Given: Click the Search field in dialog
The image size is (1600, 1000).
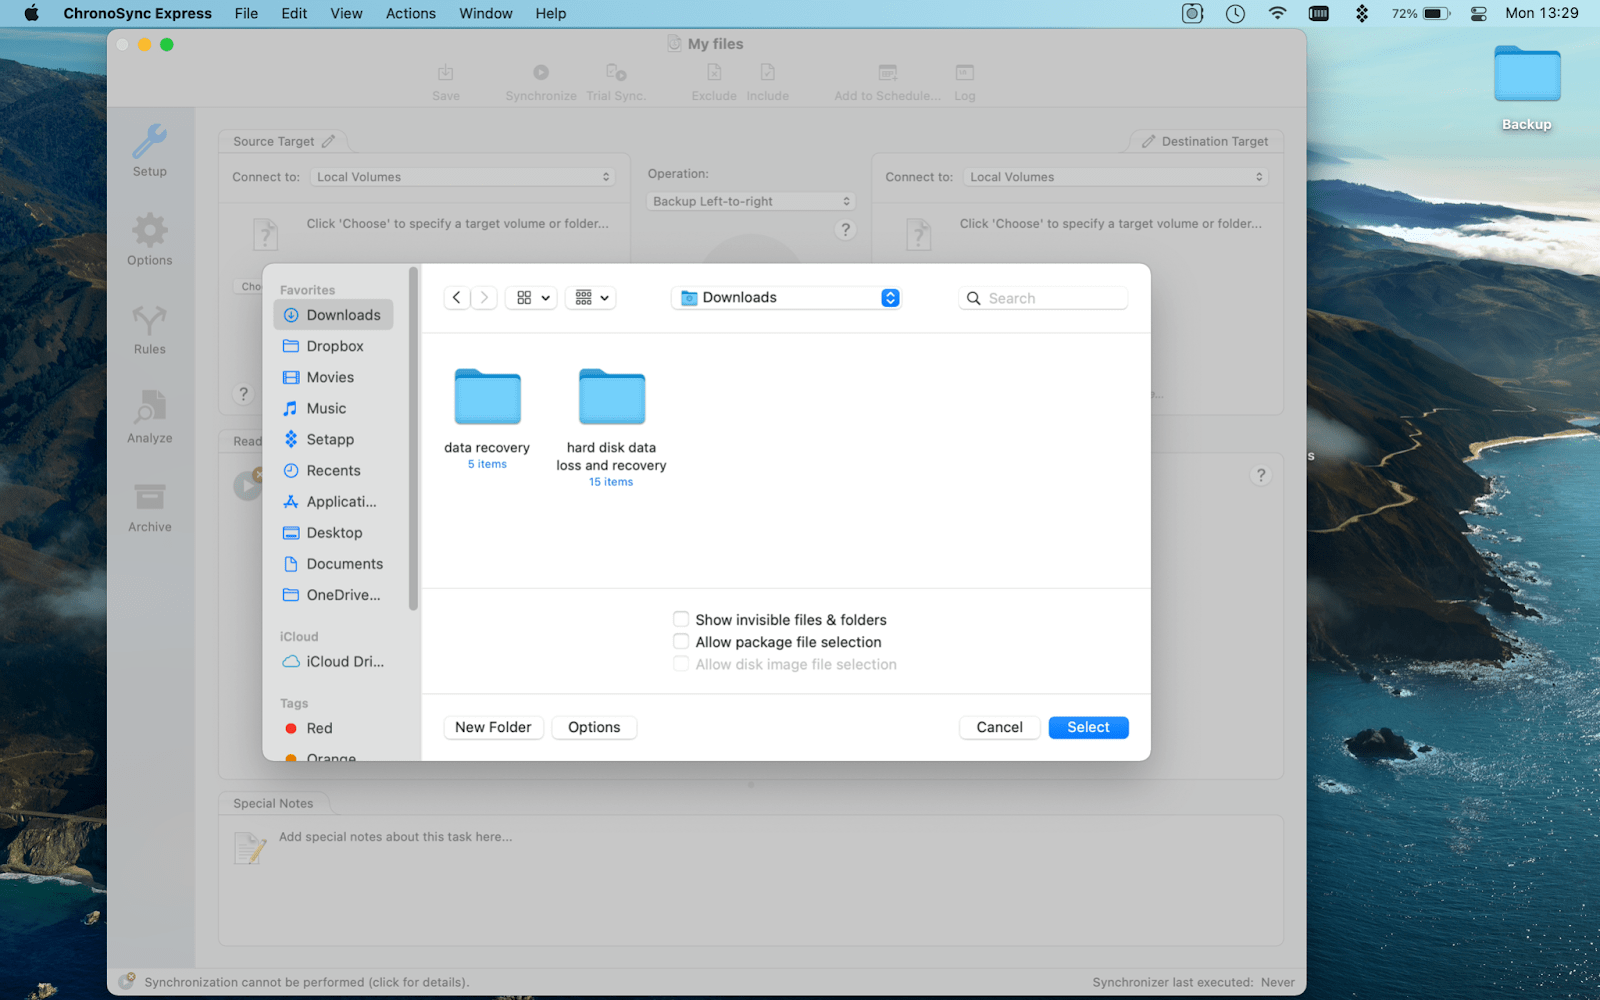Looking at the screenshot, I should [x=1043, y=298].
